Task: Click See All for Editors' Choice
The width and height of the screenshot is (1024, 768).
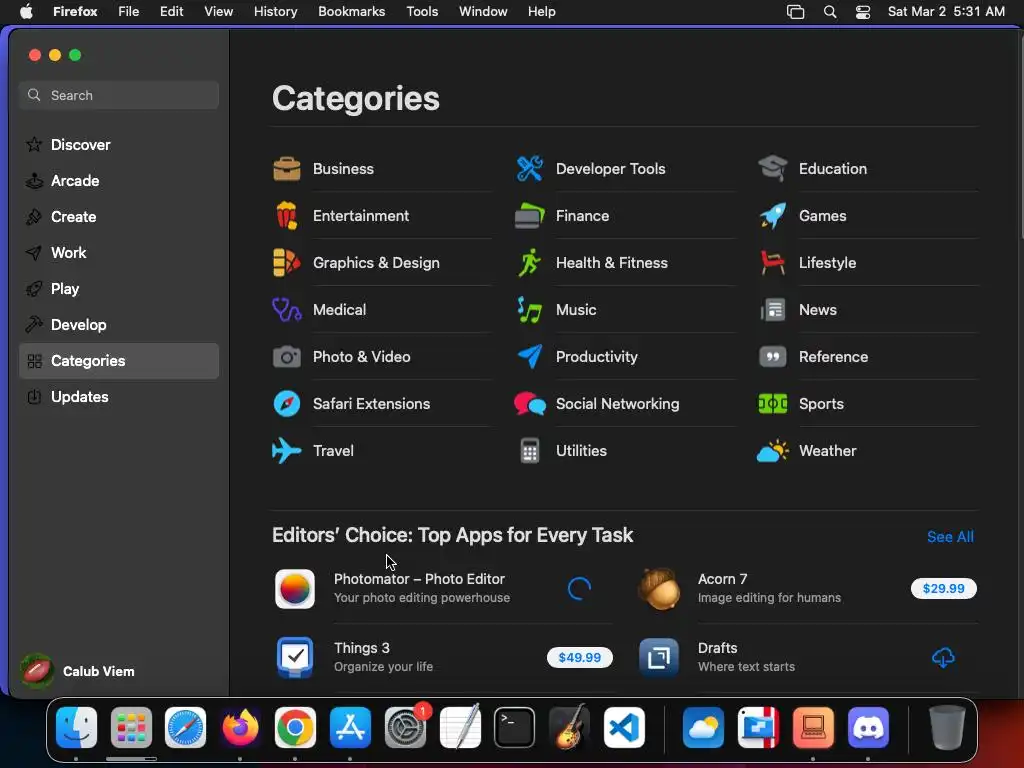Action: coord(950,537)
